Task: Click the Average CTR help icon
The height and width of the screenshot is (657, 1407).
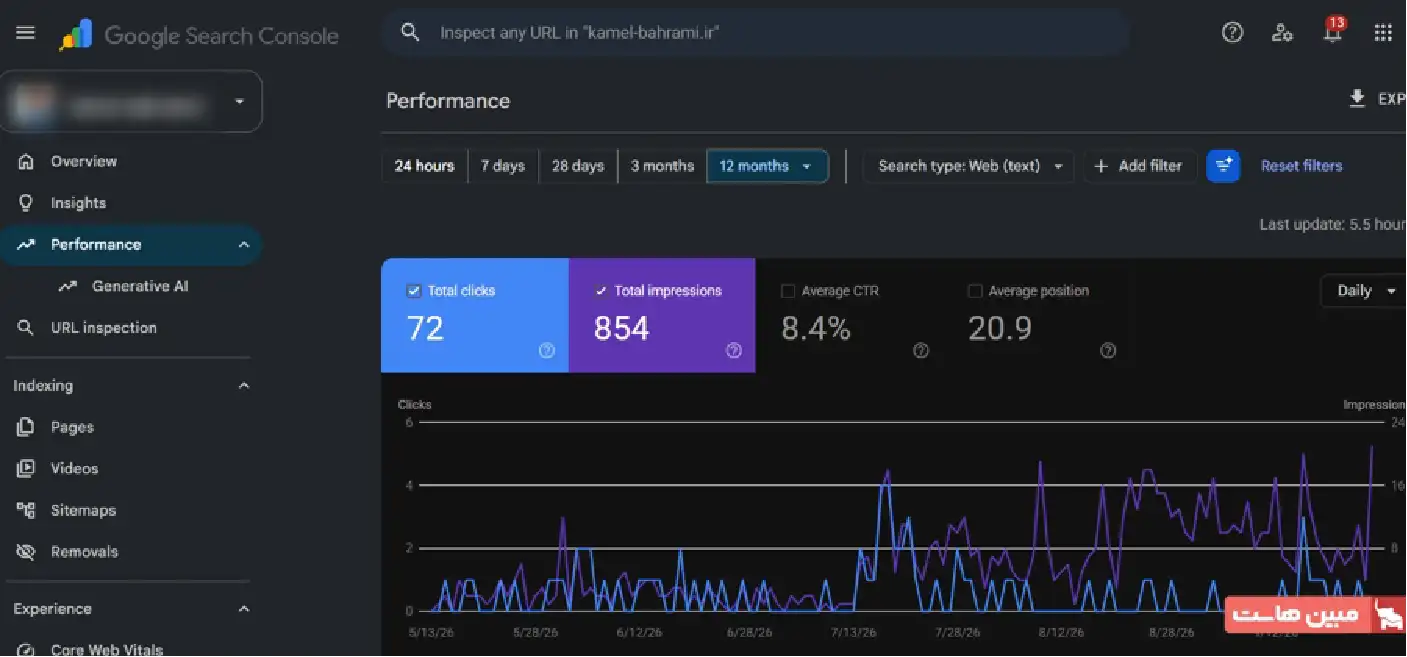Action: pos(921,350)
